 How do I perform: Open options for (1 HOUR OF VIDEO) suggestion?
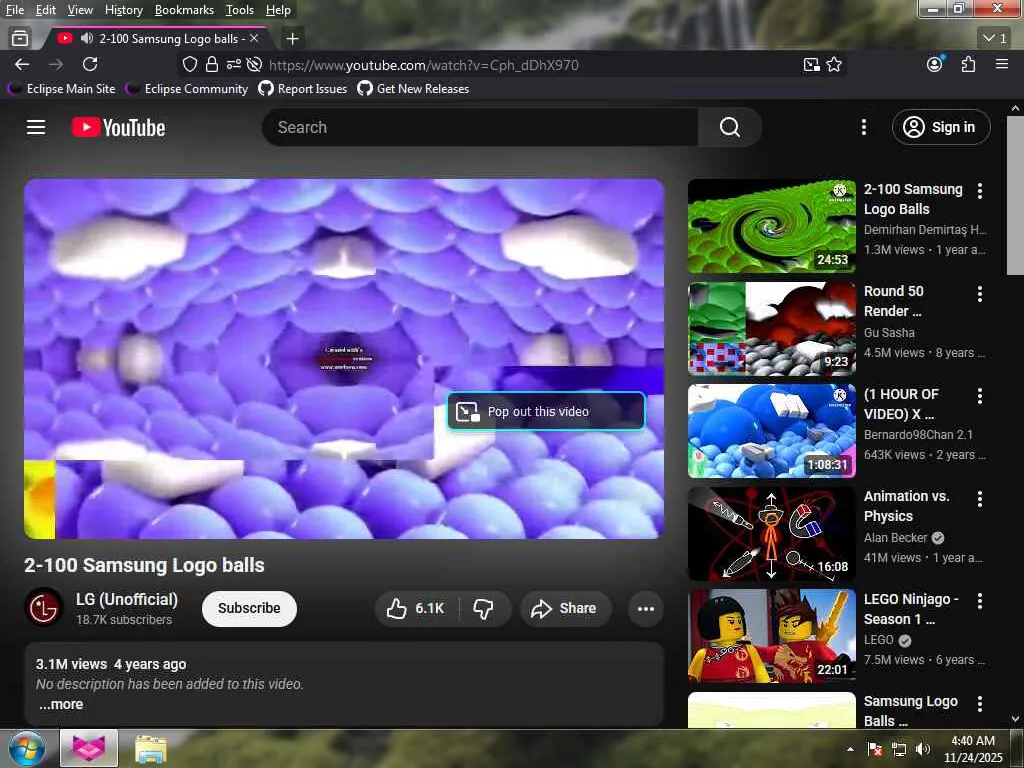[980, 396]
